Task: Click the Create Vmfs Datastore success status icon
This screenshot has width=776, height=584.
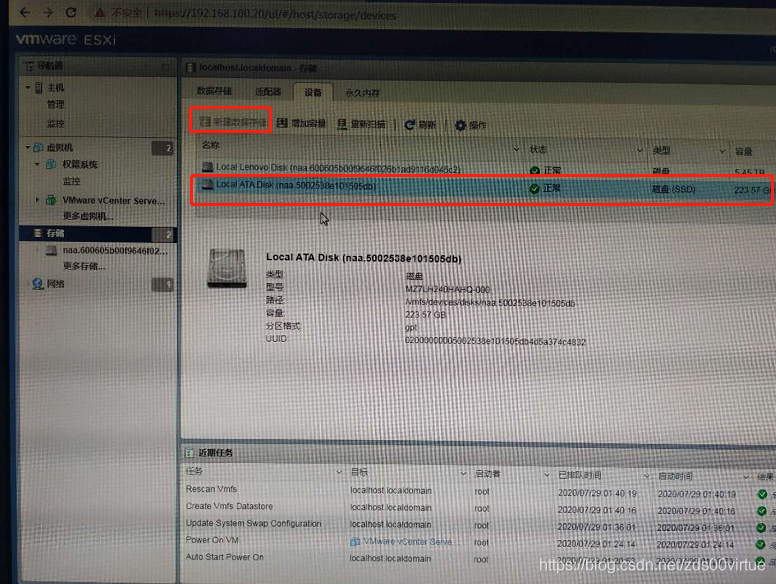Action: pos(762,511)
